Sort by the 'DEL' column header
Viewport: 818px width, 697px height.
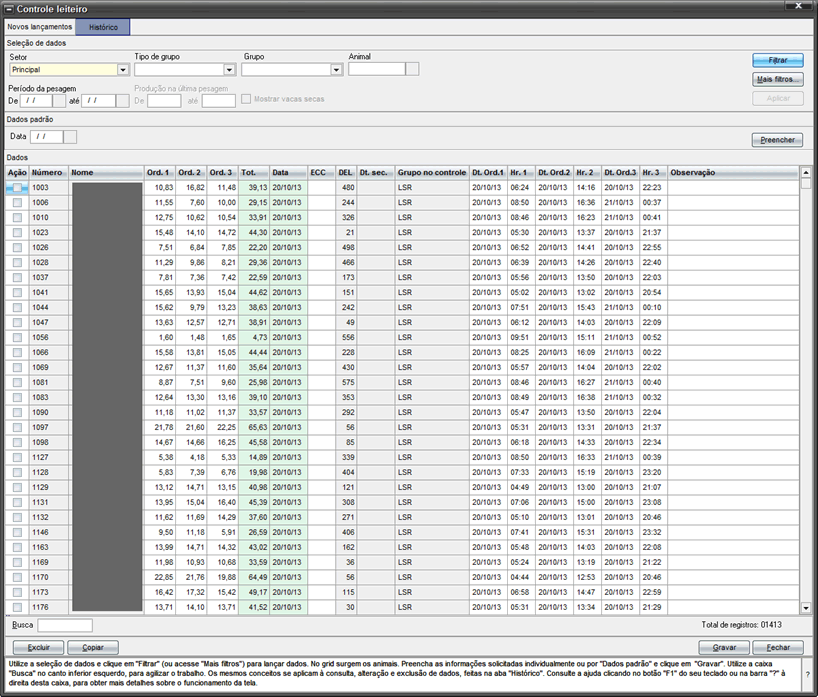click(346, 173)
